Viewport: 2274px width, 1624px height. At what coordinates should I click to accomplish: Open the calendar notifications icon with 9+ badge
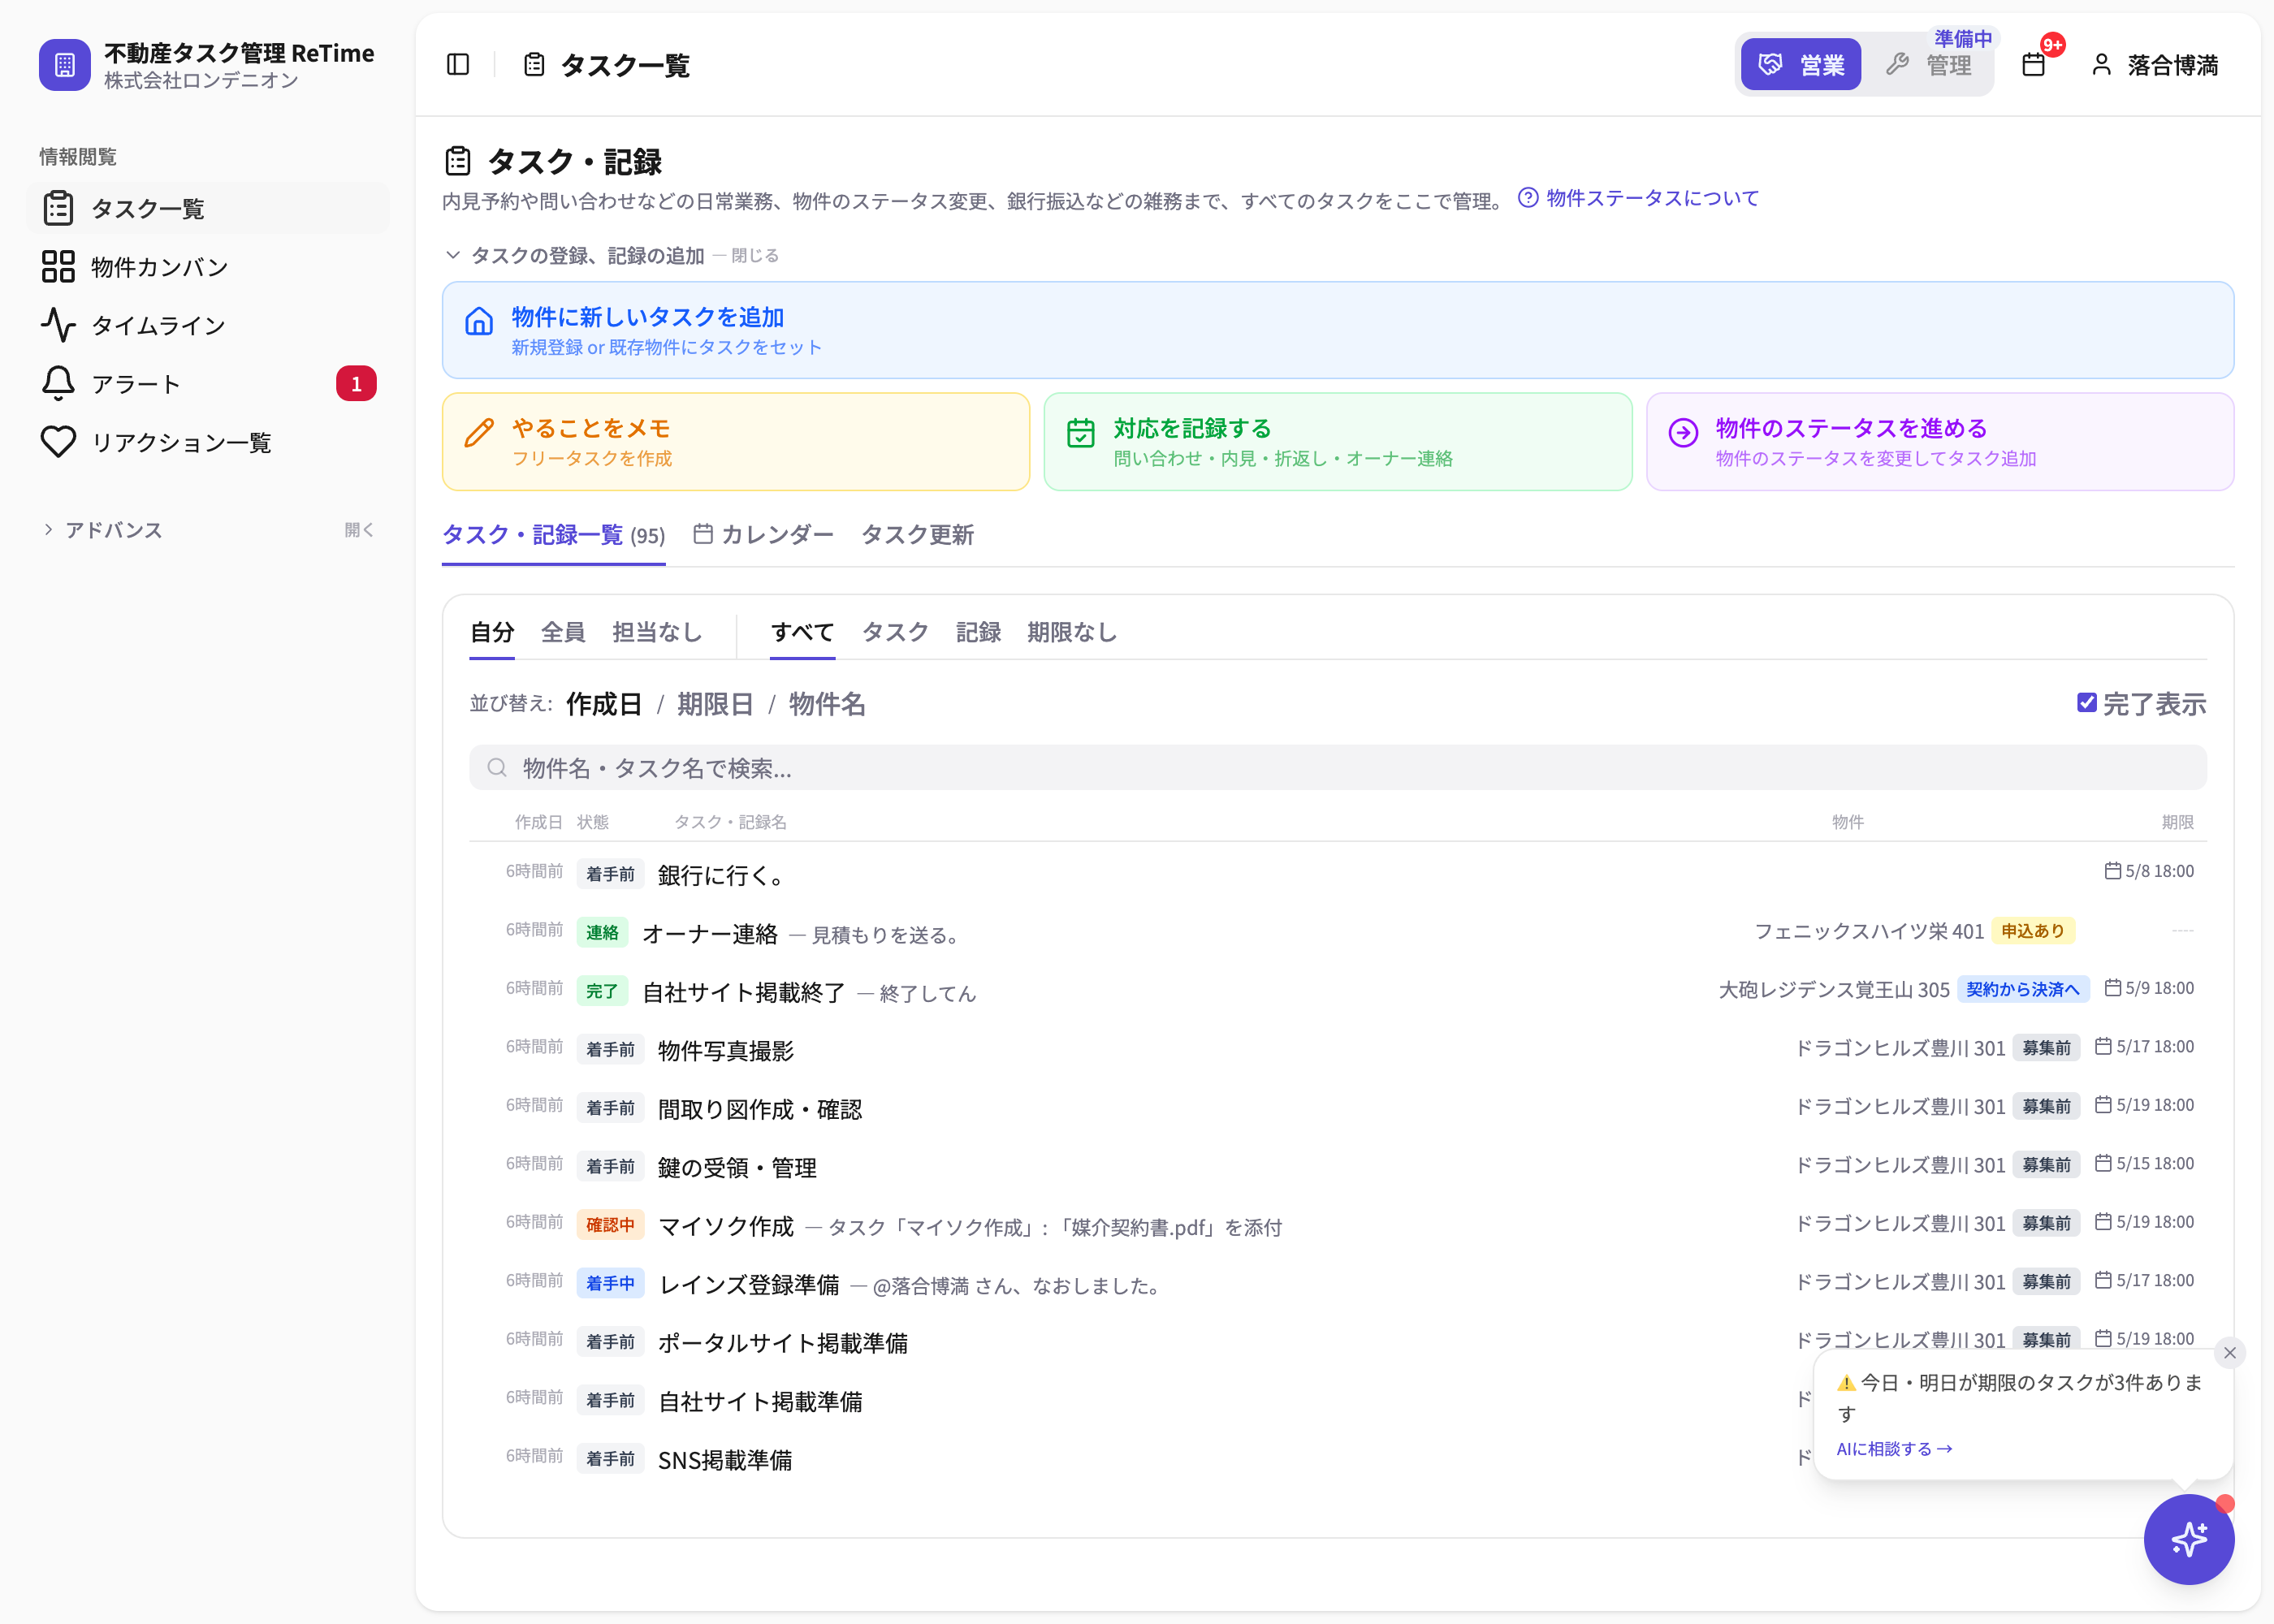pyautogui.click(x=2033, y=65)
